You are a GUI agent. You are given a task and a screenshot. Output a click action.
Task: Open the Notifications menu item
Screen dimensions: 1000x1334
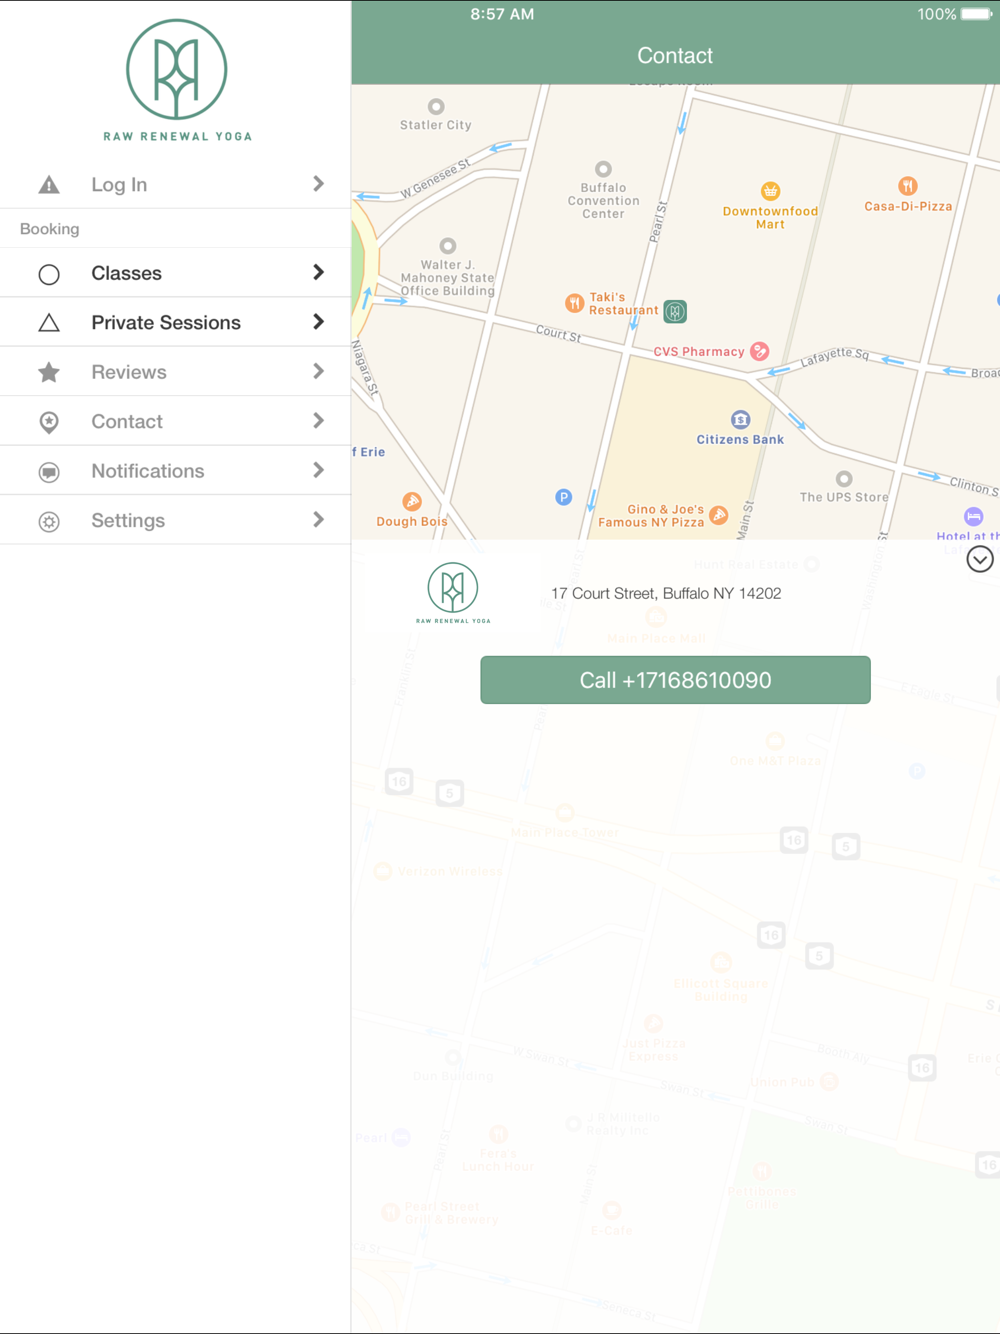pyautogui.click(x=175, y=471)
